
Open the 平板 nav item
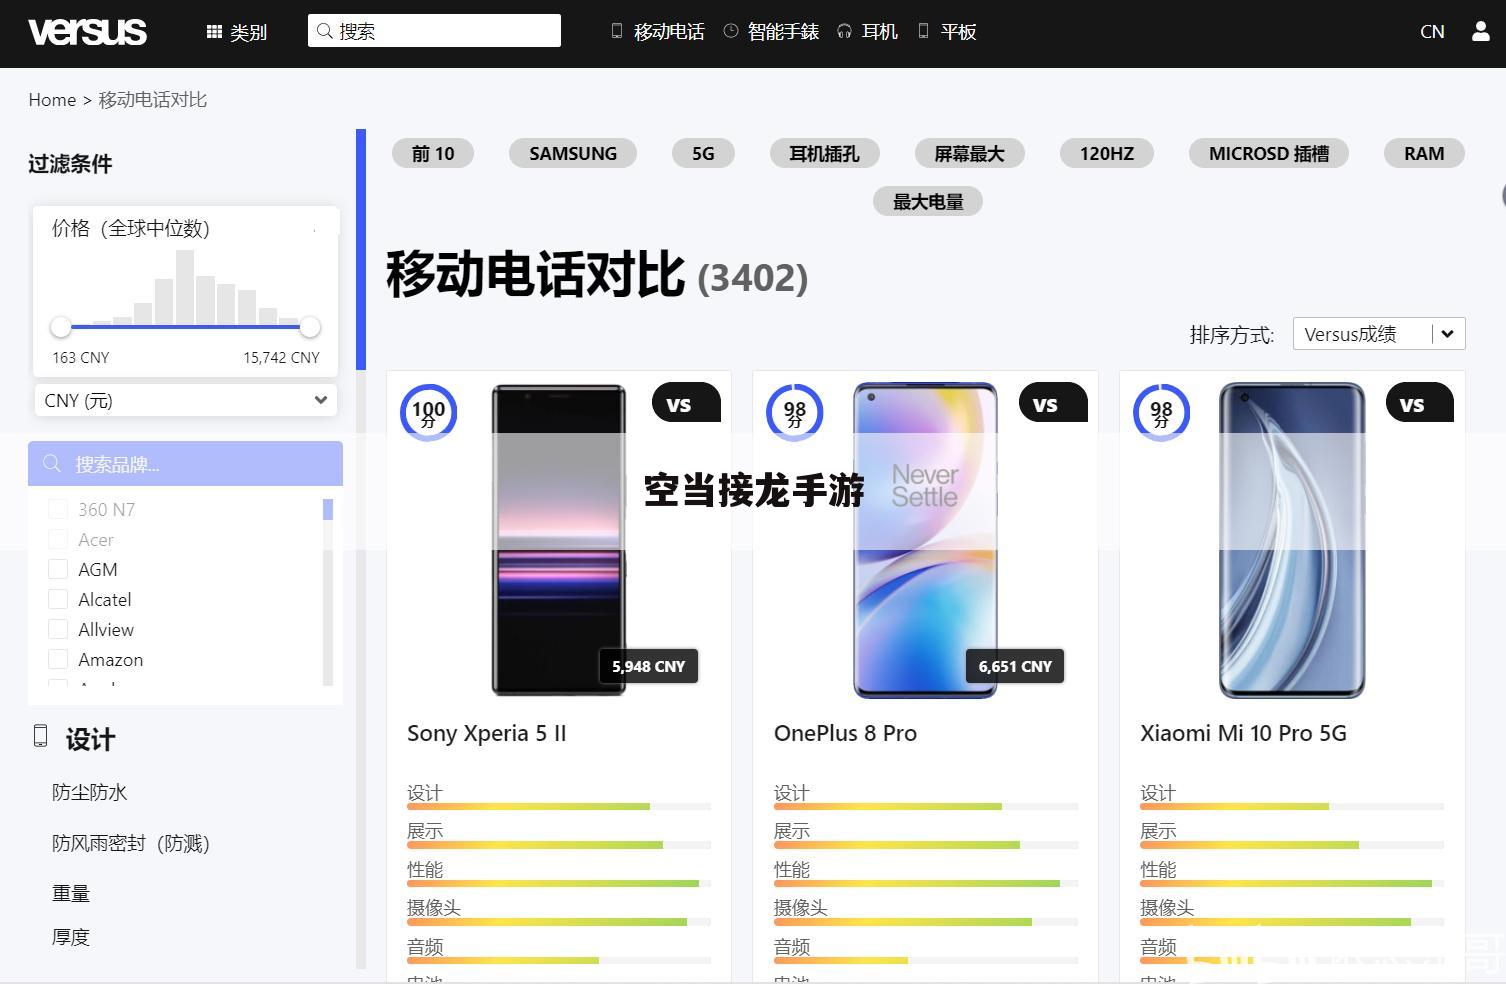(946, 32)
